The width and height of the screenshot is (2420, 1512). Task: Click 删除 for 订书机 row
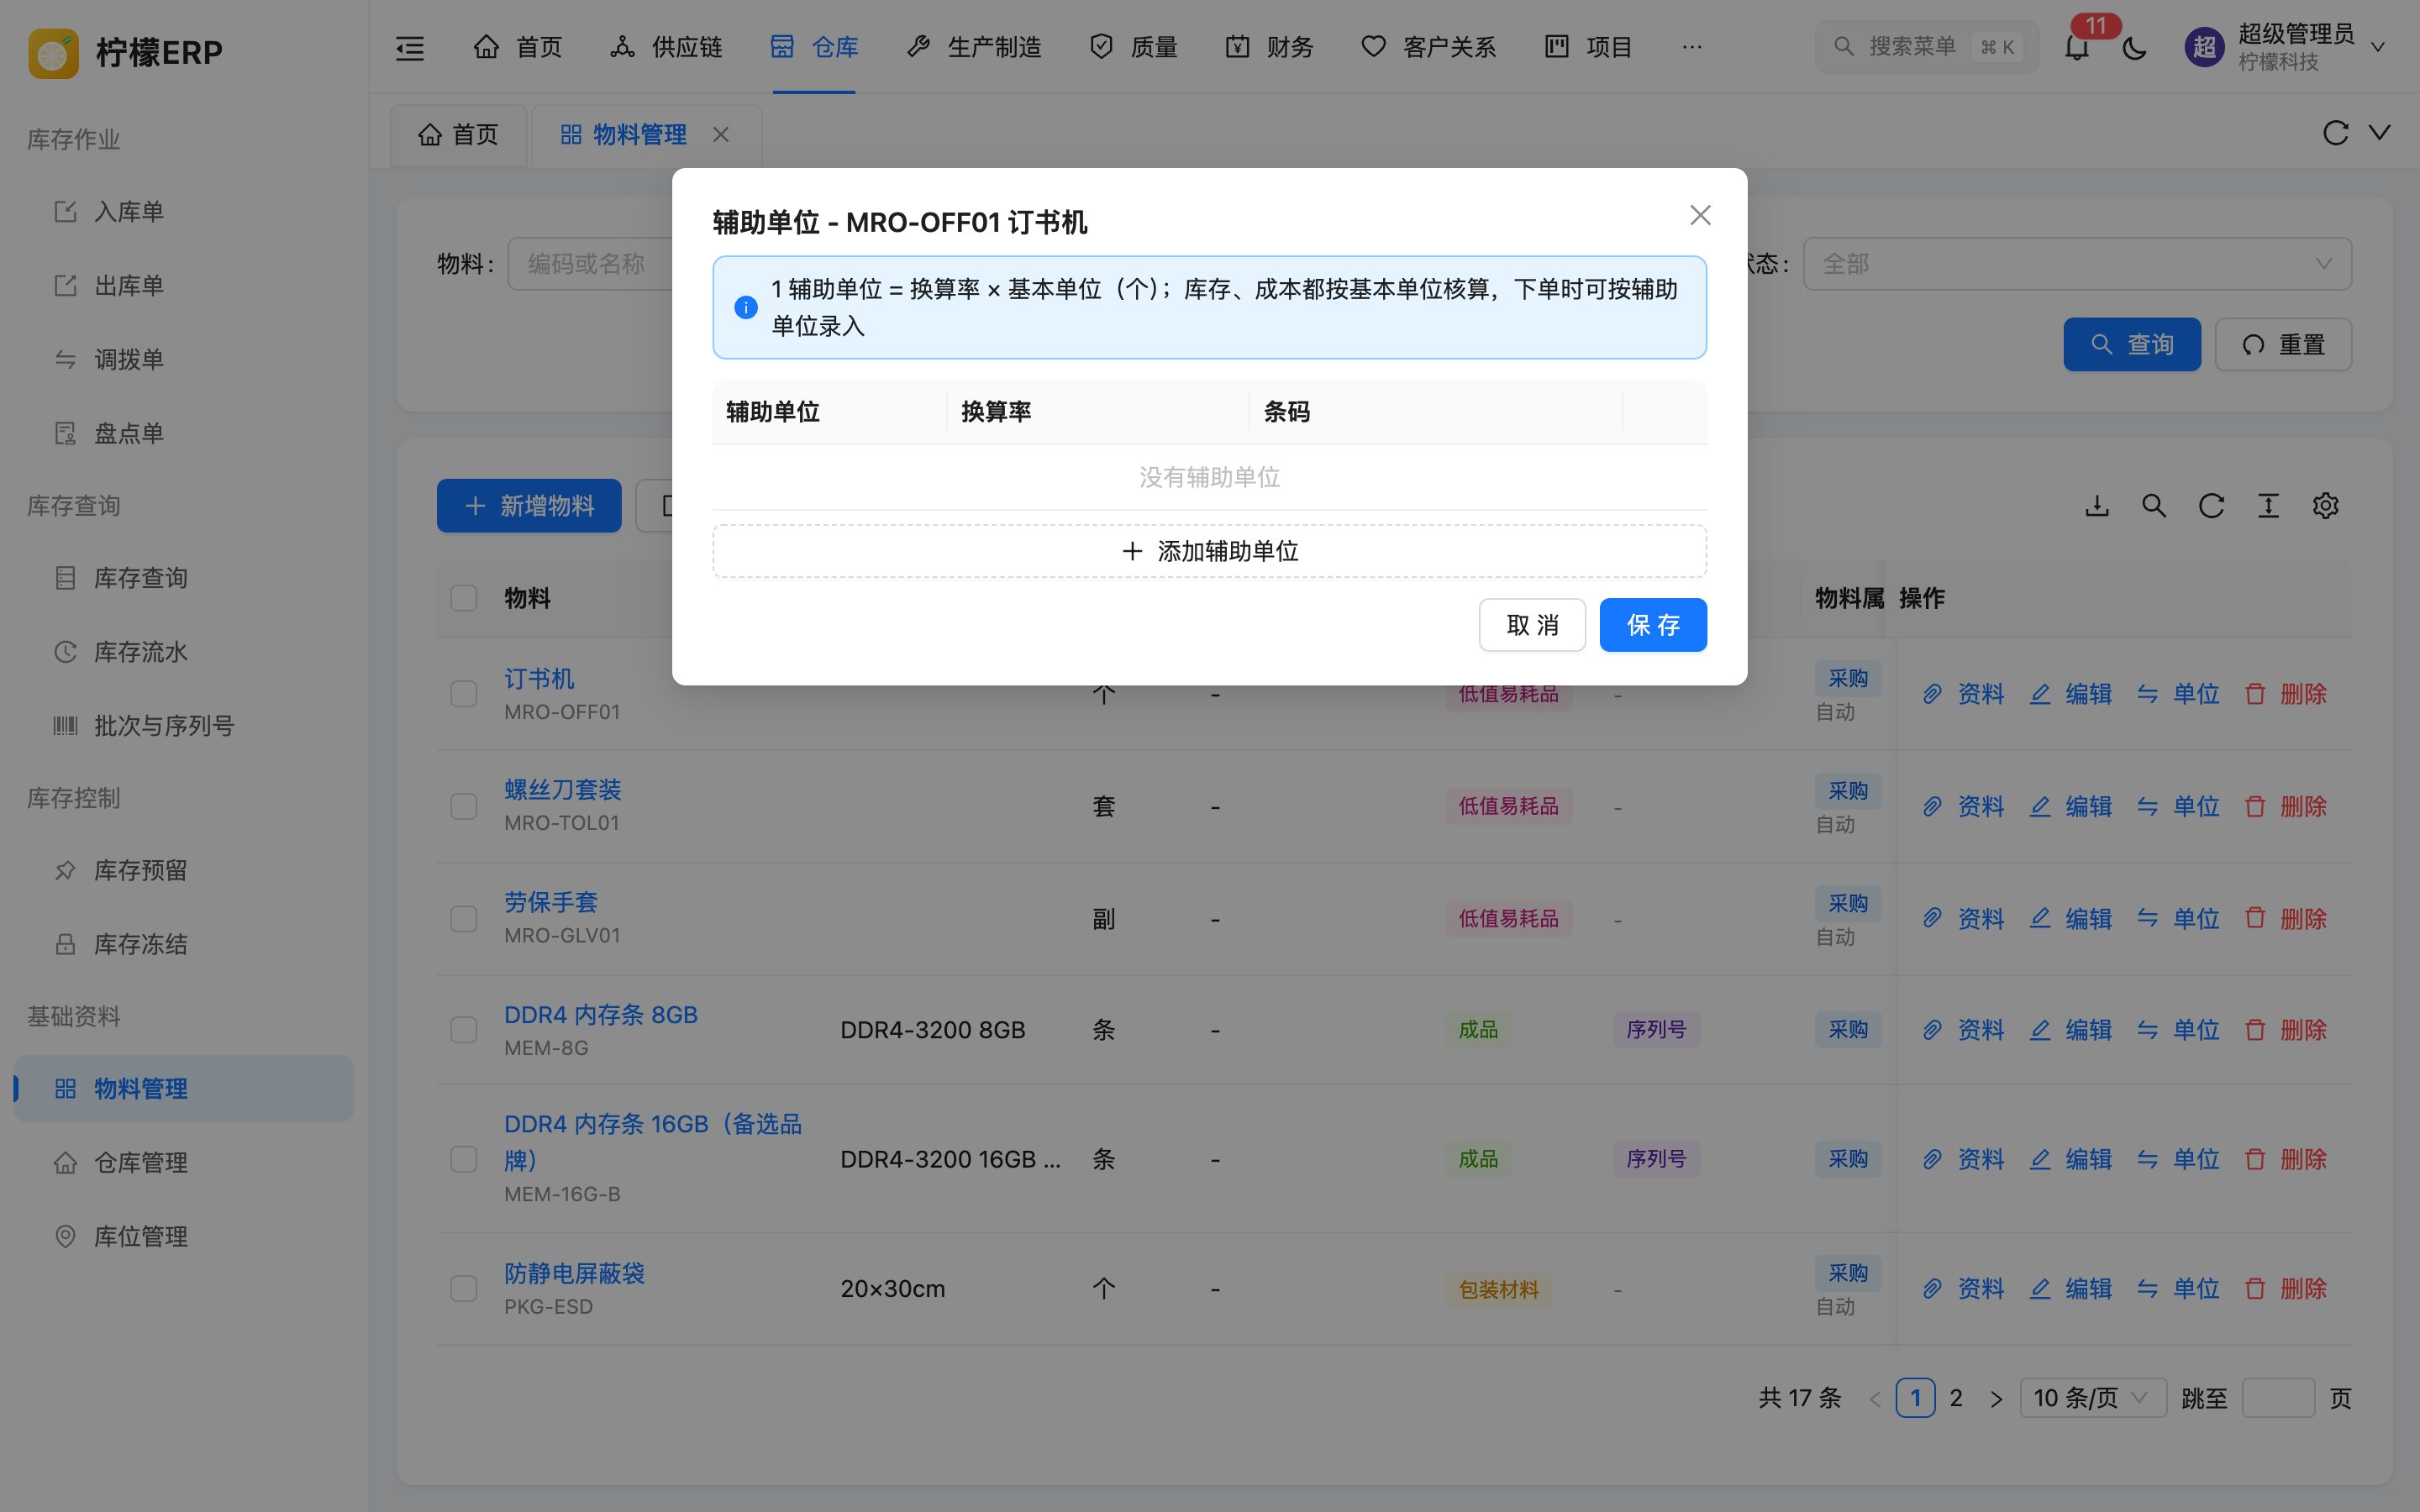coord(2285,694)
